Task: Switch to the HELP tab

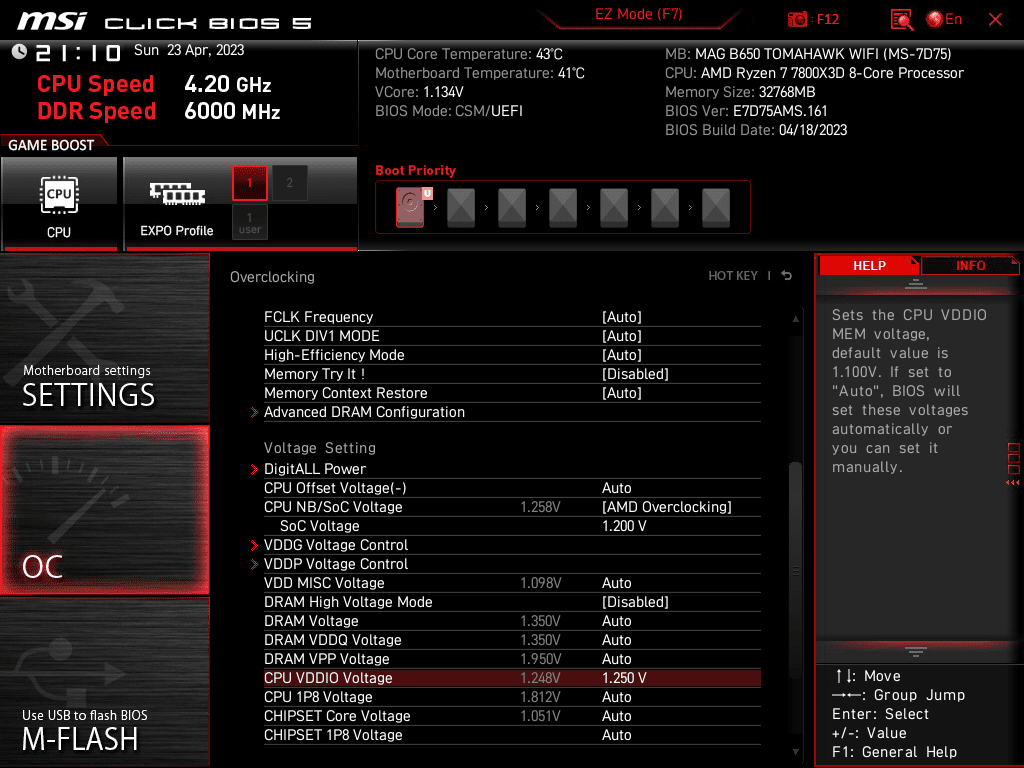Action: (869, 266)
